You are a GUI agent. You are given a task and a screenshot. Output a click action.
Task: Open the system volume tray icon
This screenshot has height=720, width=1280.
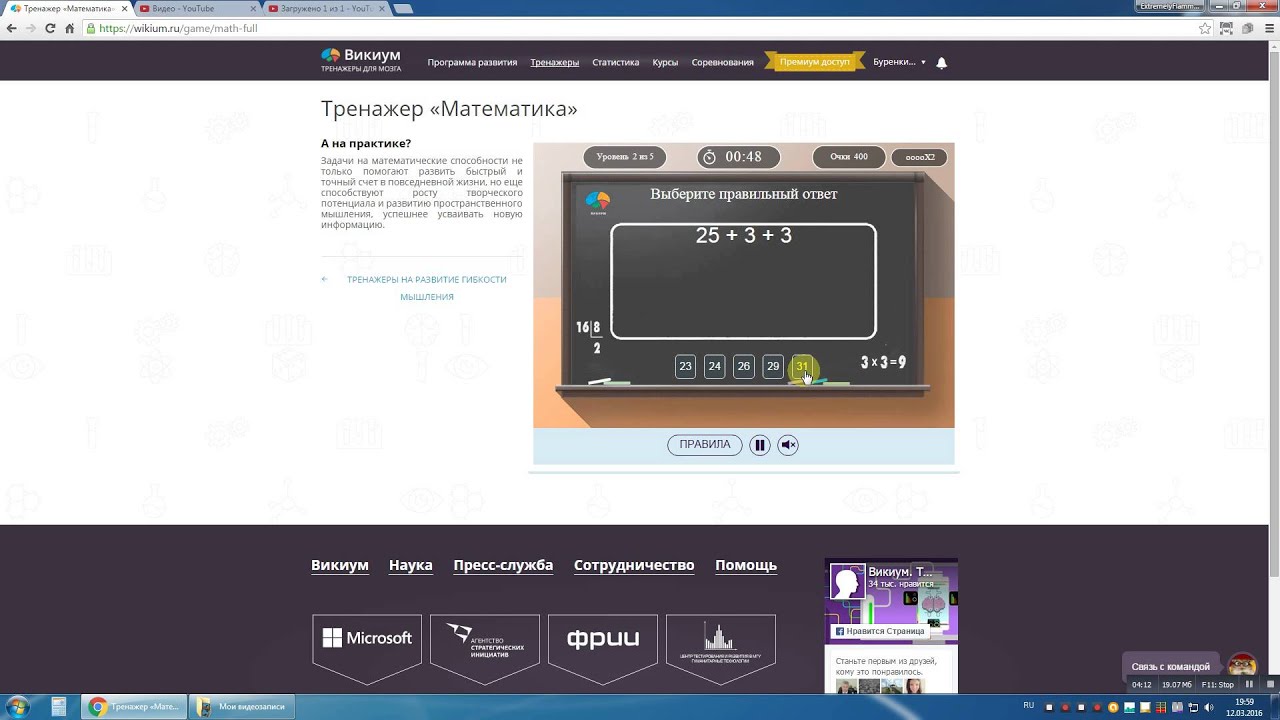[x=1211, y=707]
